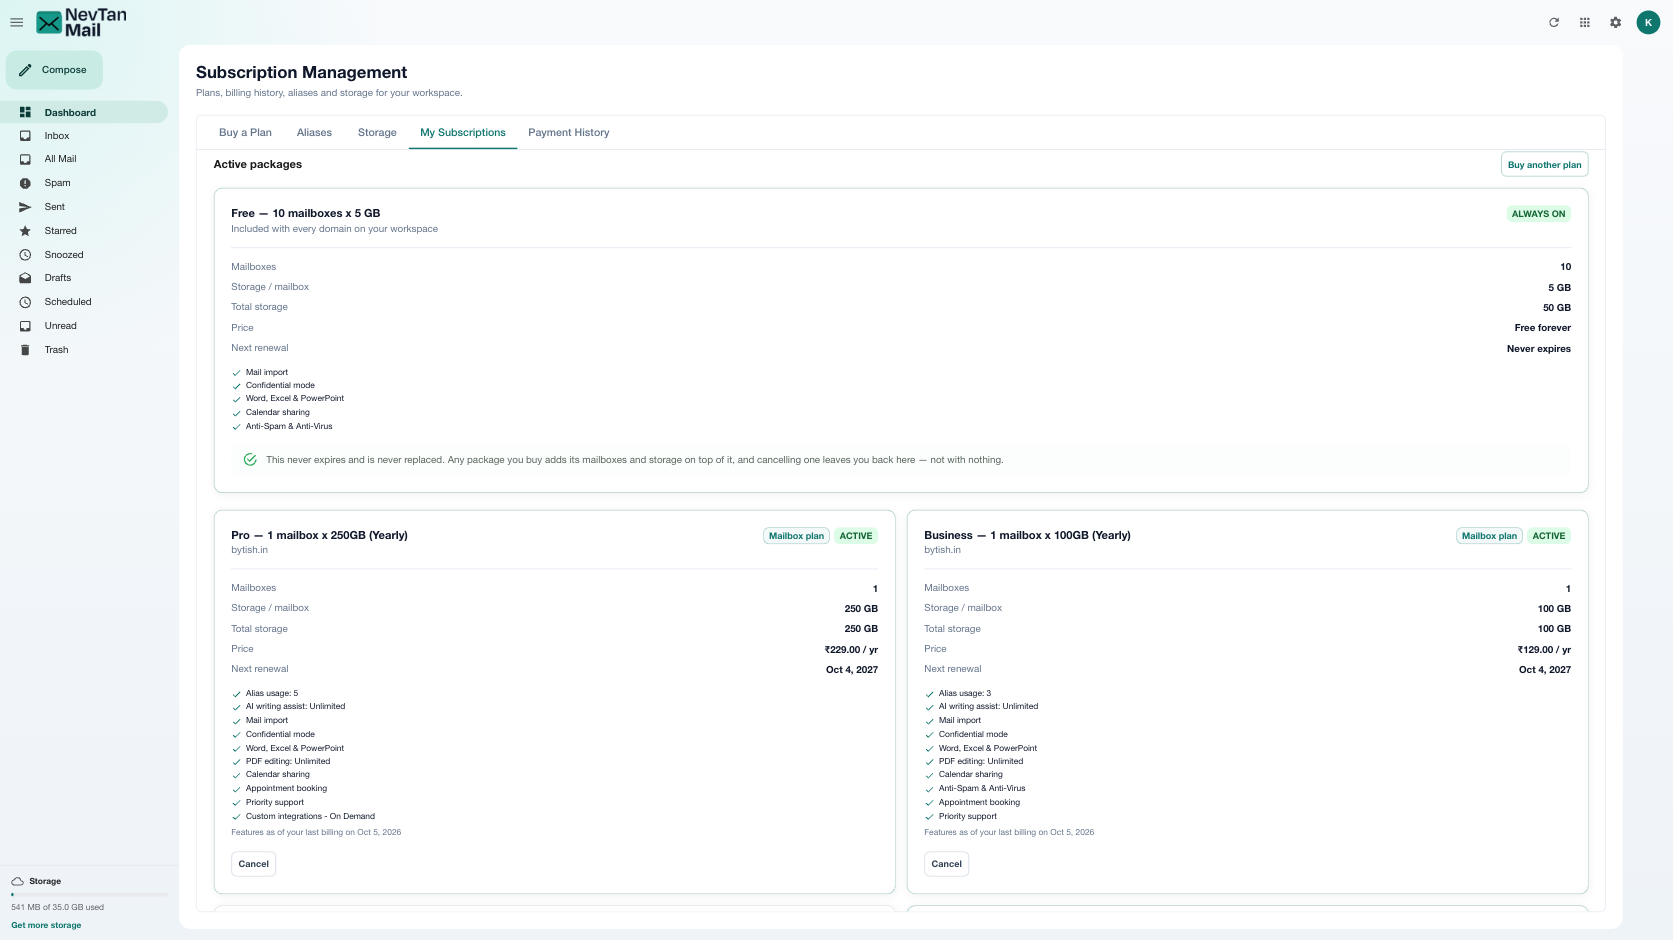Click Get more storage link
Screen dimensions: 1673x940
click(46, 925)
